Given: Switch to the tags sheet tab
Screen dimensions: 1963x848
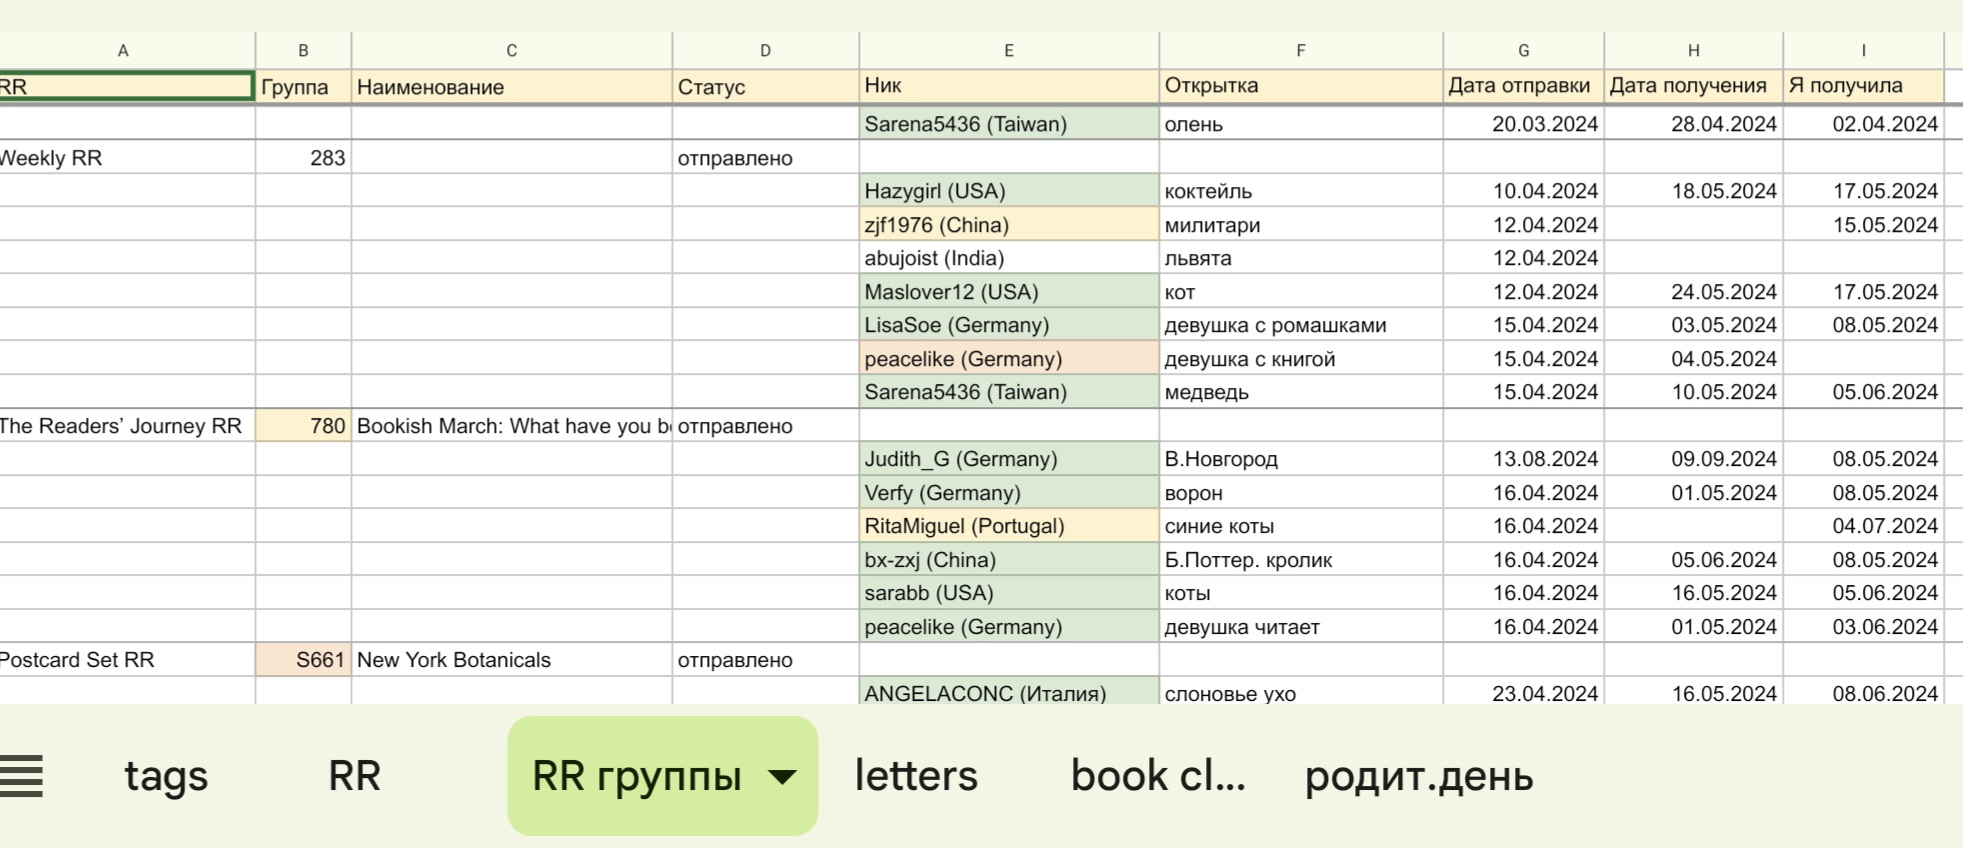Looking at the screenshot, I should pos(166,776).
